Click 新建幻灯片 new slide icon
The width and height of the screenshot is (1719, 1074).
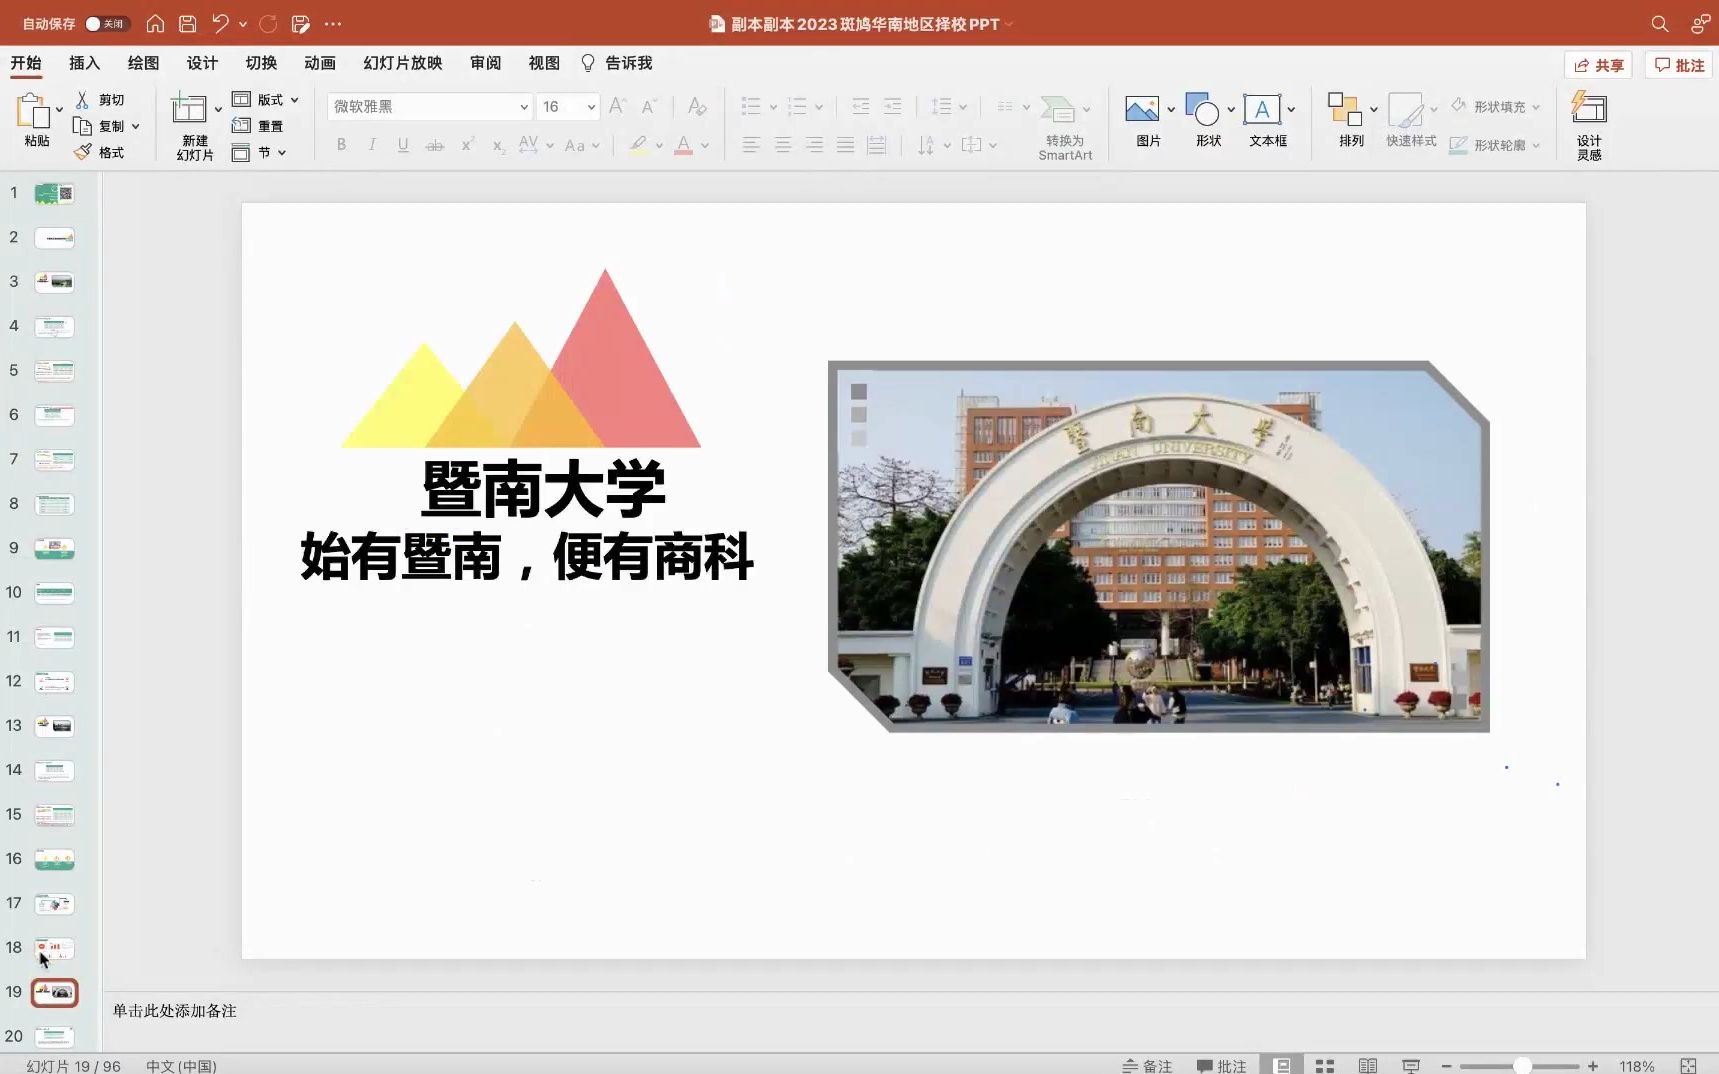(x=188, y=108)
